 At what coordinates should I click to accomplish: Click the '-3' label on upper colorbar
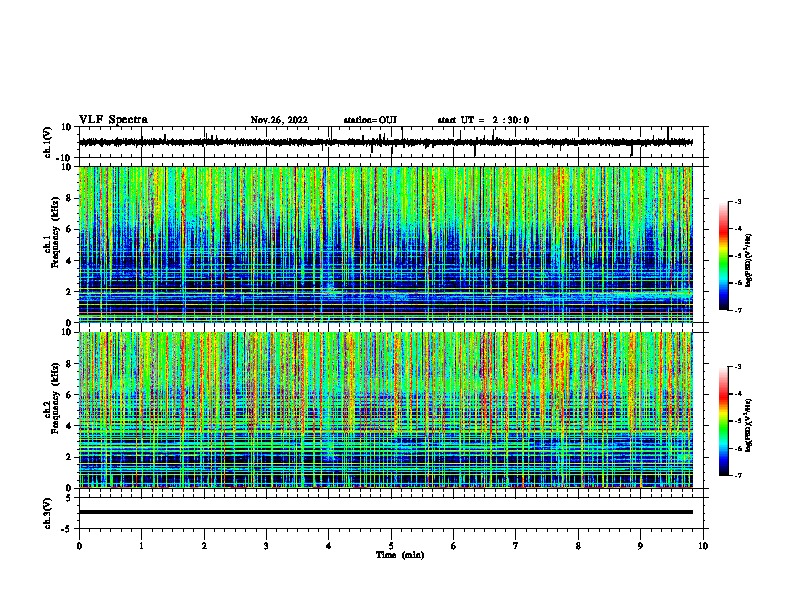click(x=737, y=201)
